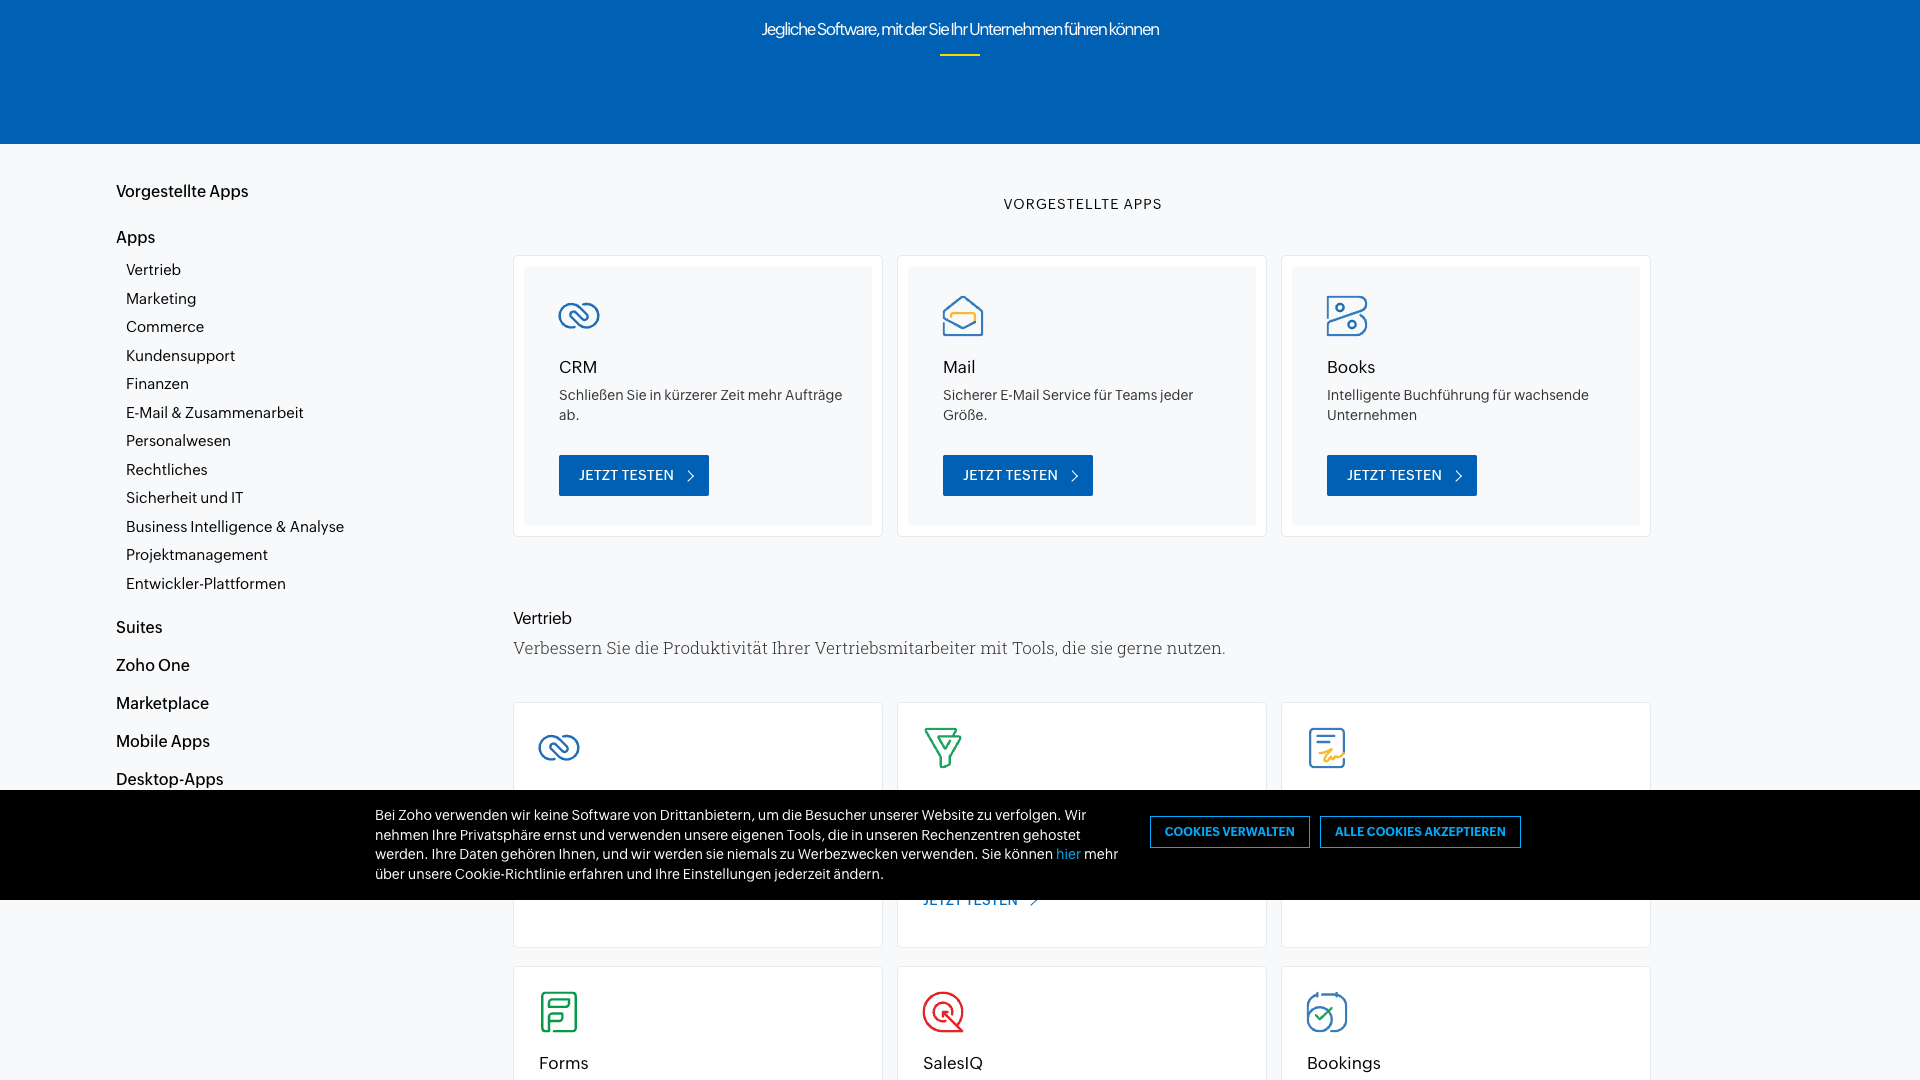Open the Mail envelope icon
Image resolution: width=1920 pixels, height=1080 pixels.
coord(962,316)
